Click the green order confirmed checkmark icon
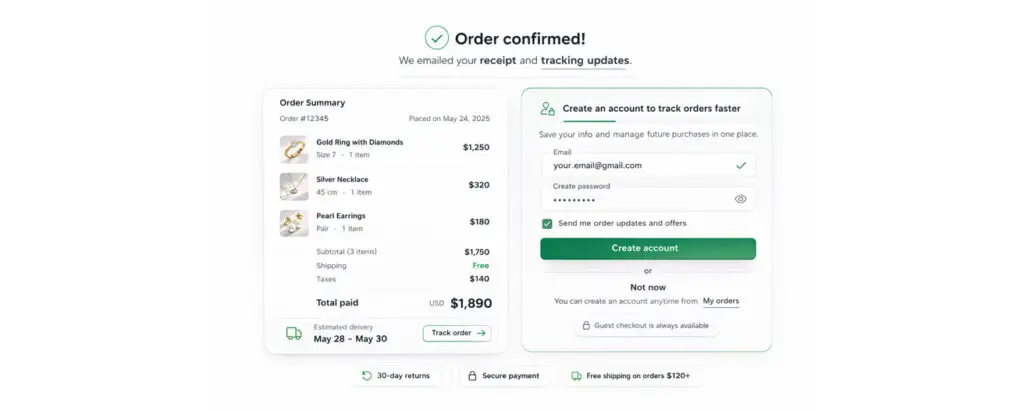 pyautogui.click(x=436, y=38)
